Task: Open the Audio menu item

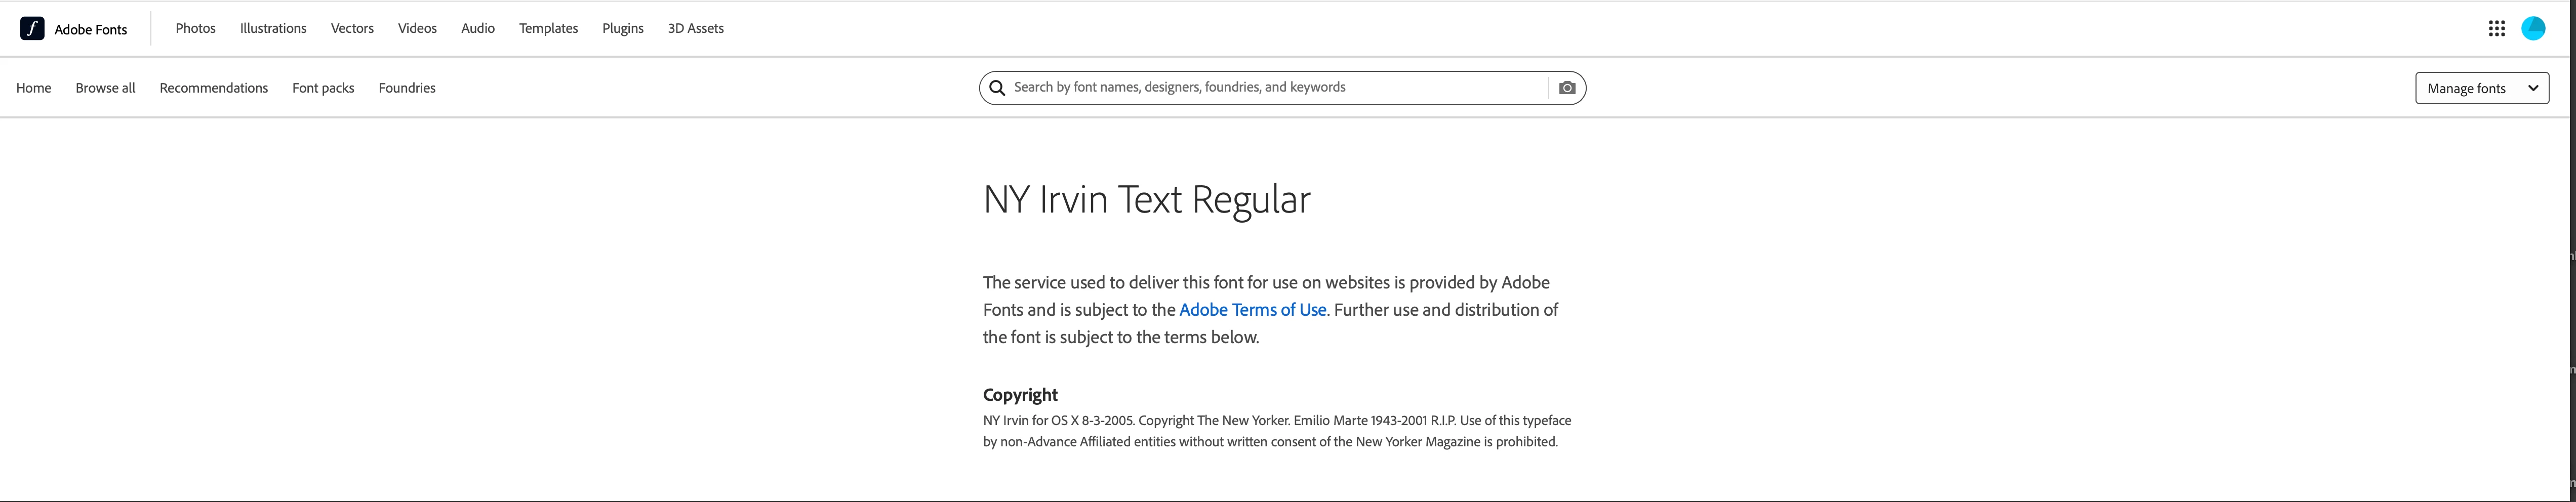Action: pos(478,28)
